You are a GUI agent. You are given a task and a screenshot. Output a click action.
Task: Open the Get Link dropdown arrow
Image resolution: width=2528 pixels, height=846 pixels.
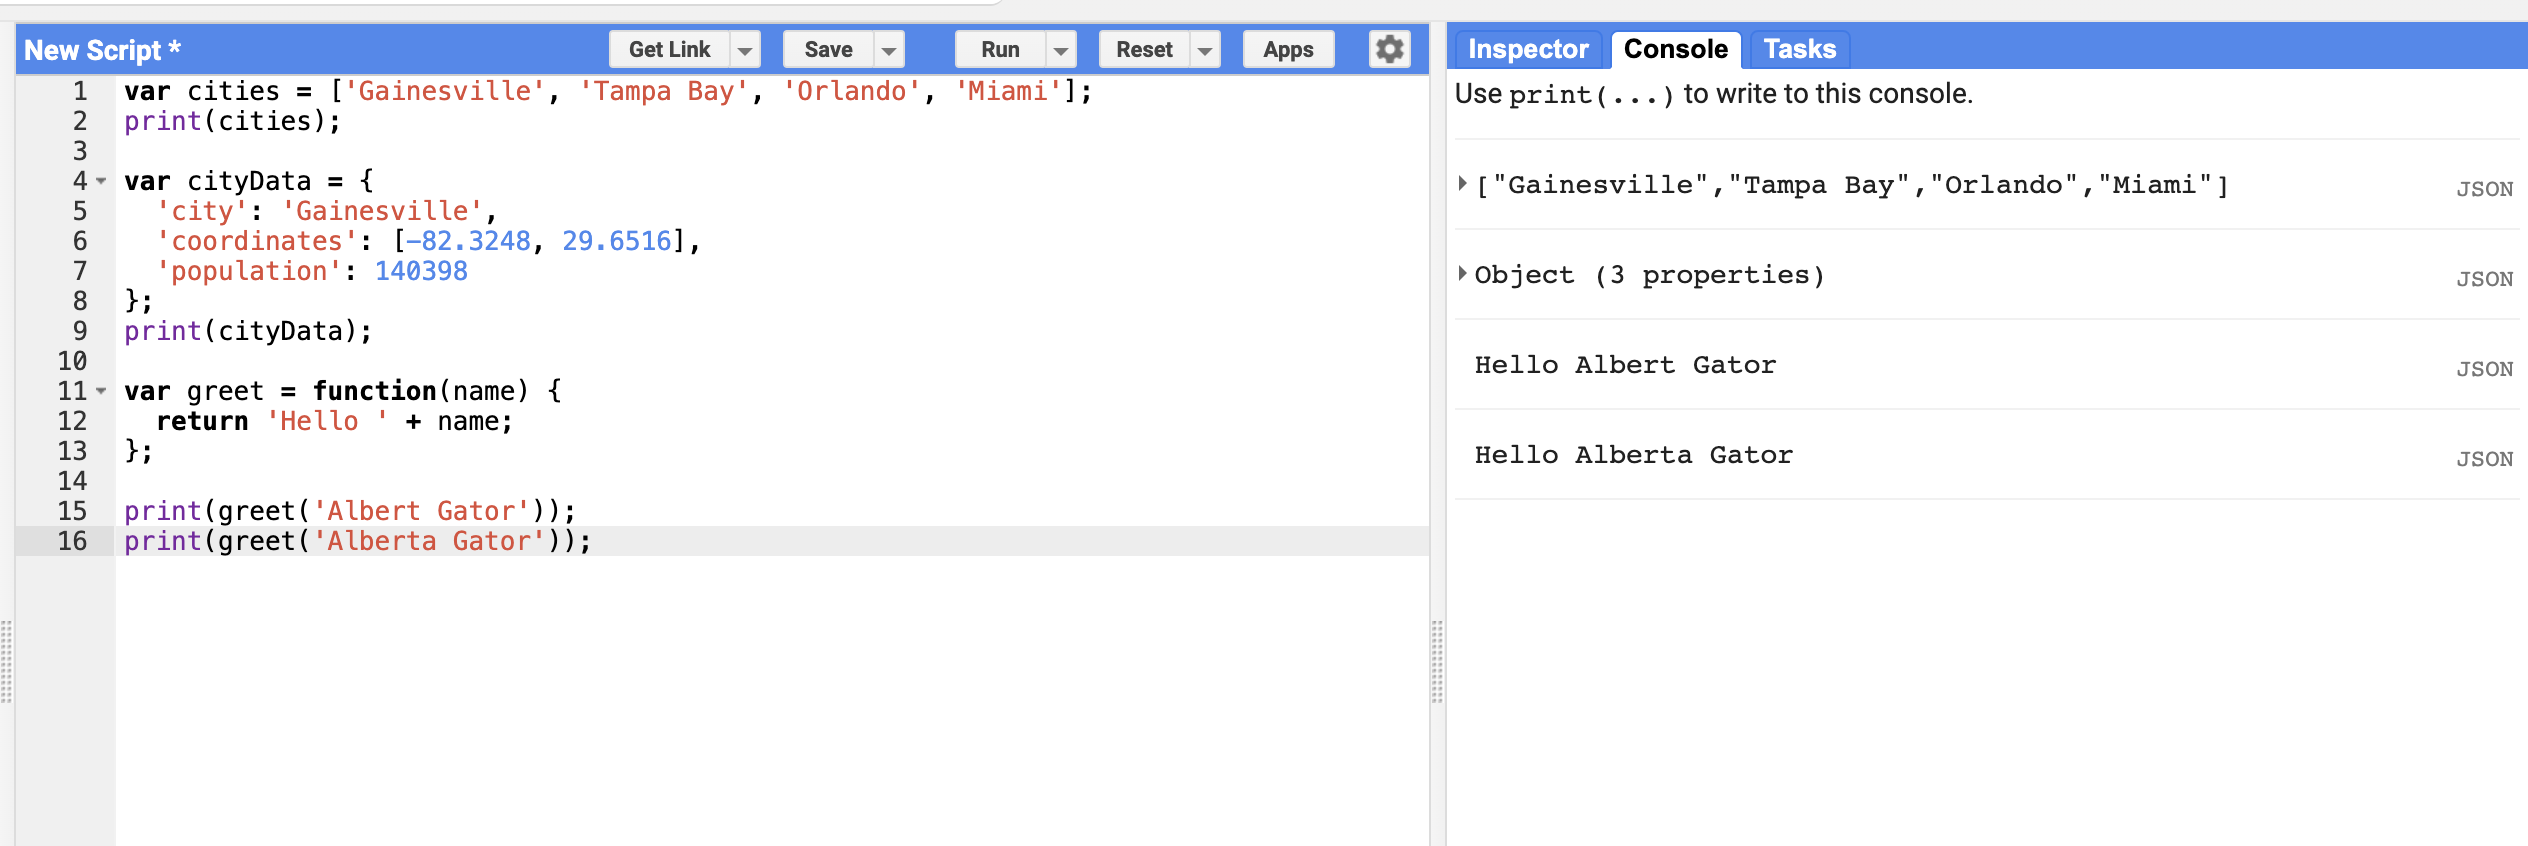[x=745, y=49]
